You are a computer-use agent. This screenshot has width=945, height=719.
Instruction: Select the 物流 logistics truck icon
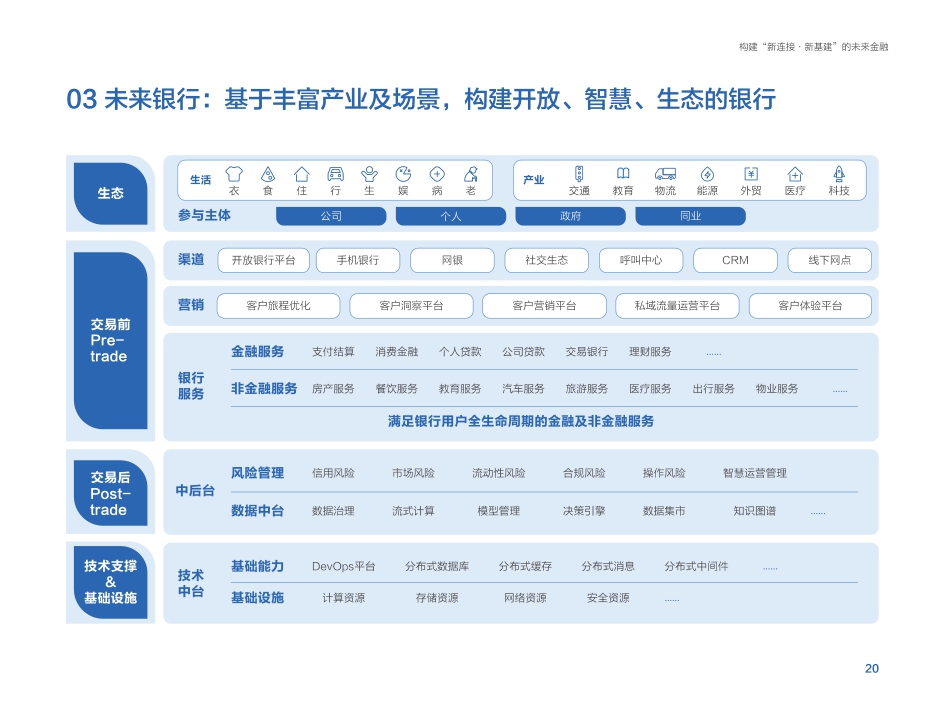point(666,172)
